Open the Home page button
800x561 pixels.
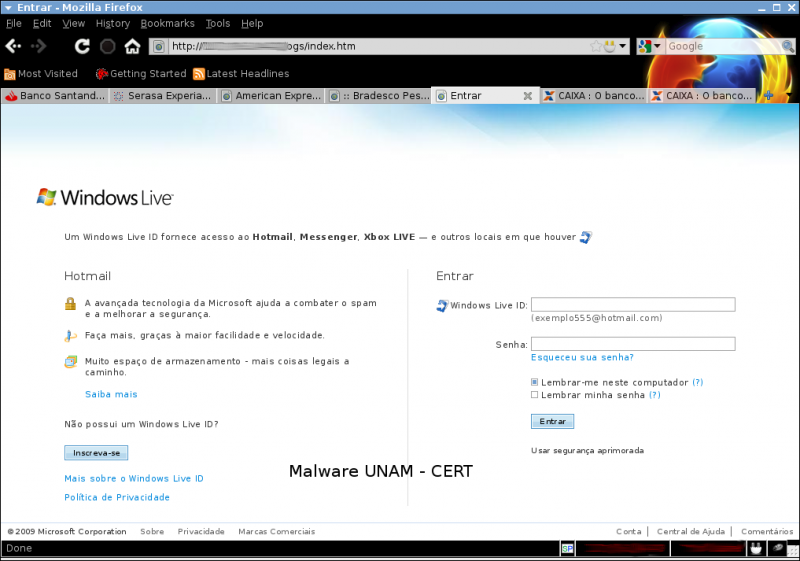pyautogui.click(x=132, y=46)
